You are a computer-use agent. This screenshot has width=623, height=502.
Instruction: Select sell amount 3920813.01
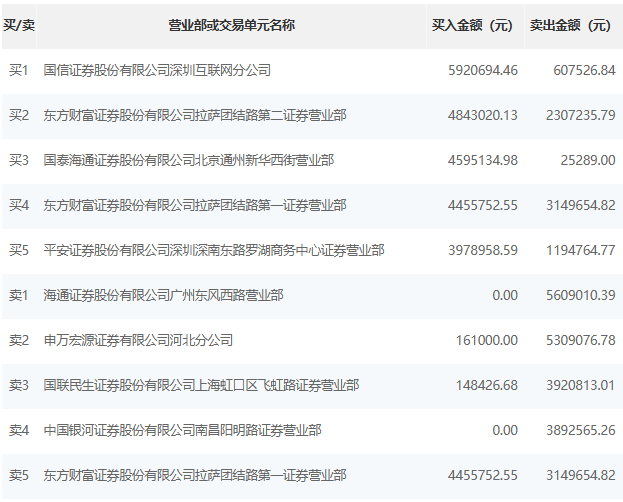[580, 385]
